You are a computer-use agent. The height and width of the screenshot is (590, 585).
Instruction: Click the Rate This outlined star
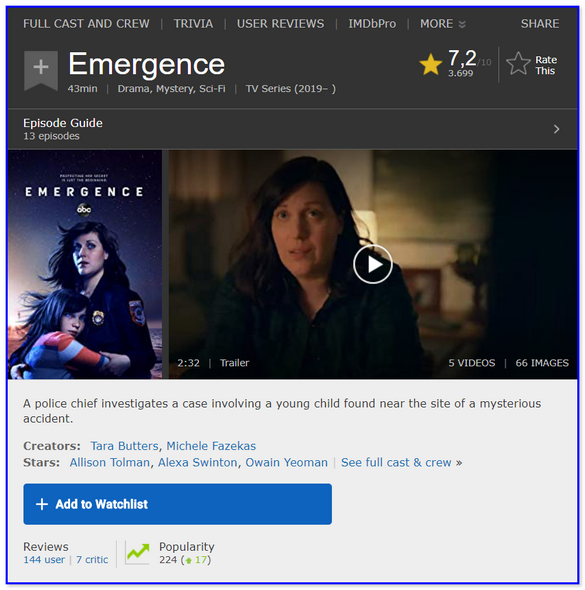pos(518,64)
